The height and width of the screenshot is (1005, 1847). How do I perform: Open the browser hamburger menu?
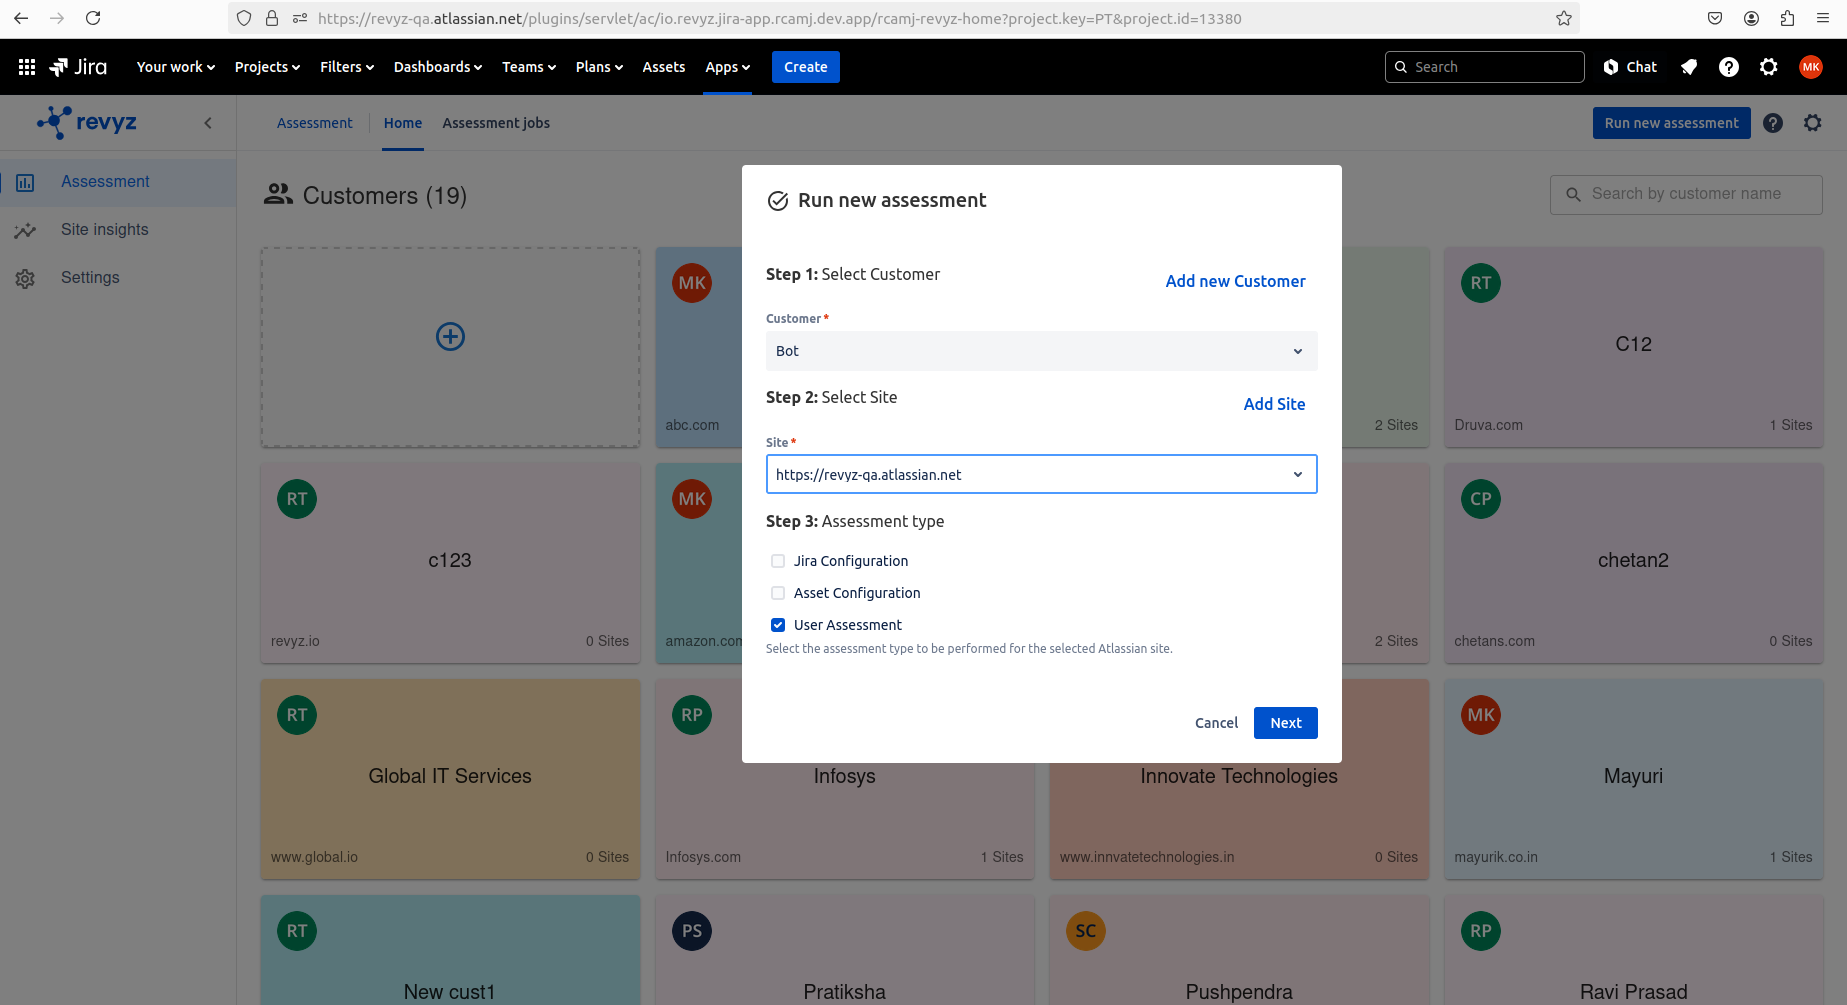[x=1823, y=18]
